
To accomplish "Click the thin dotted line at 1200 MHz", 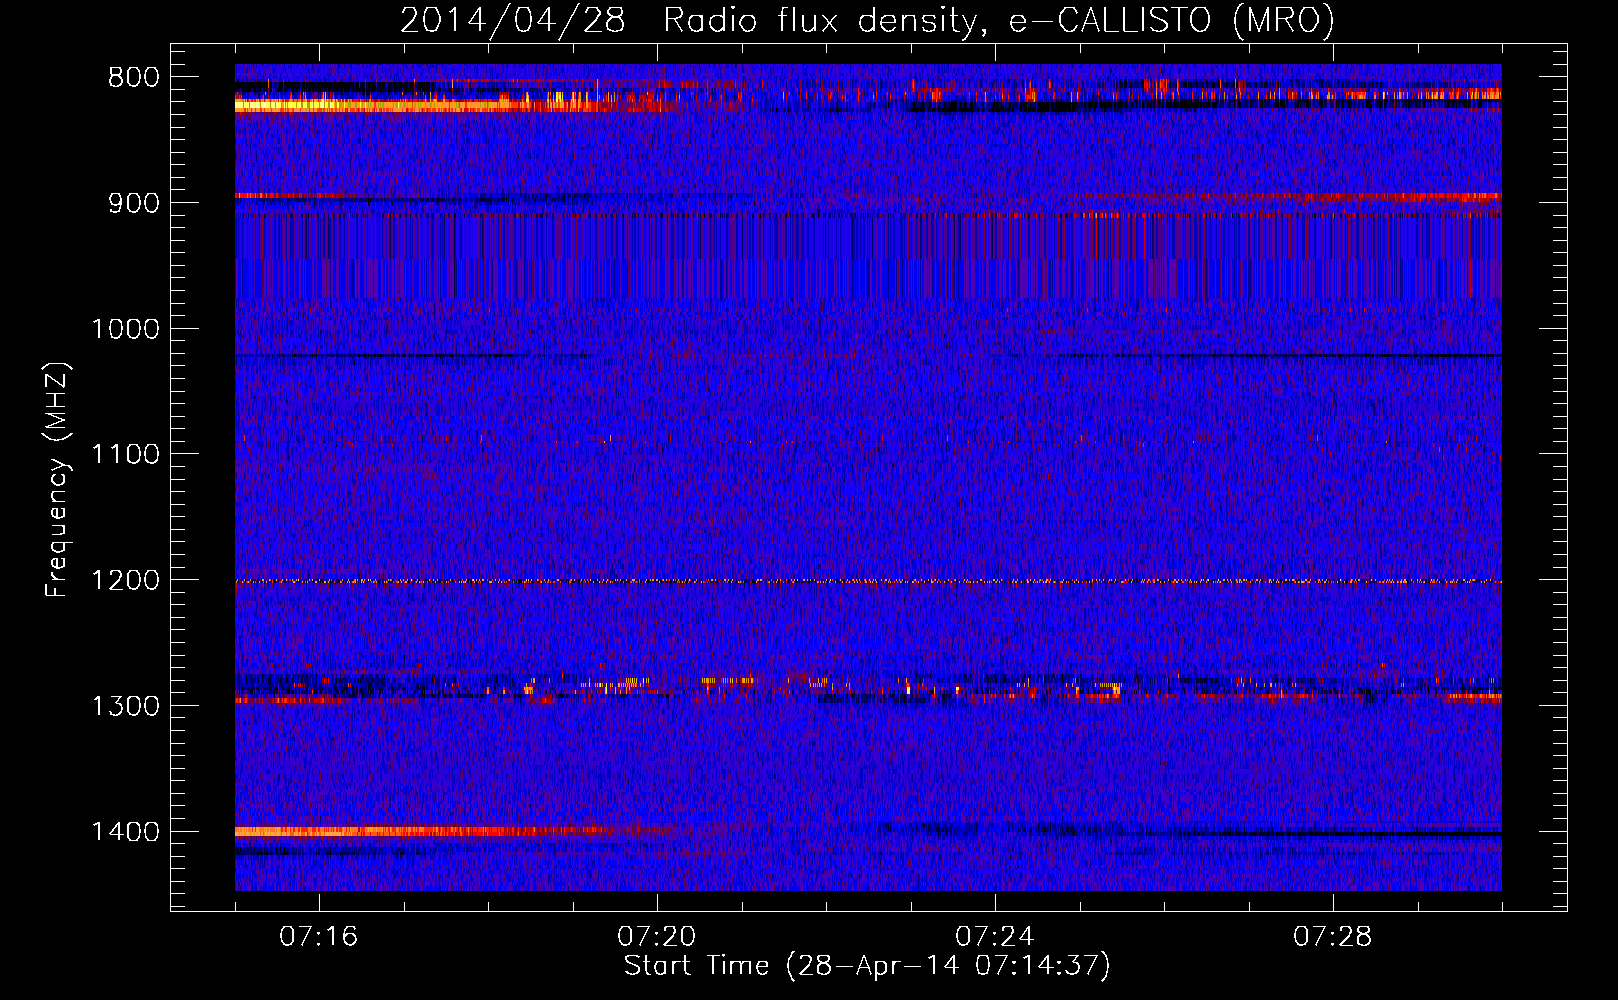I will (x=868, y=581).
